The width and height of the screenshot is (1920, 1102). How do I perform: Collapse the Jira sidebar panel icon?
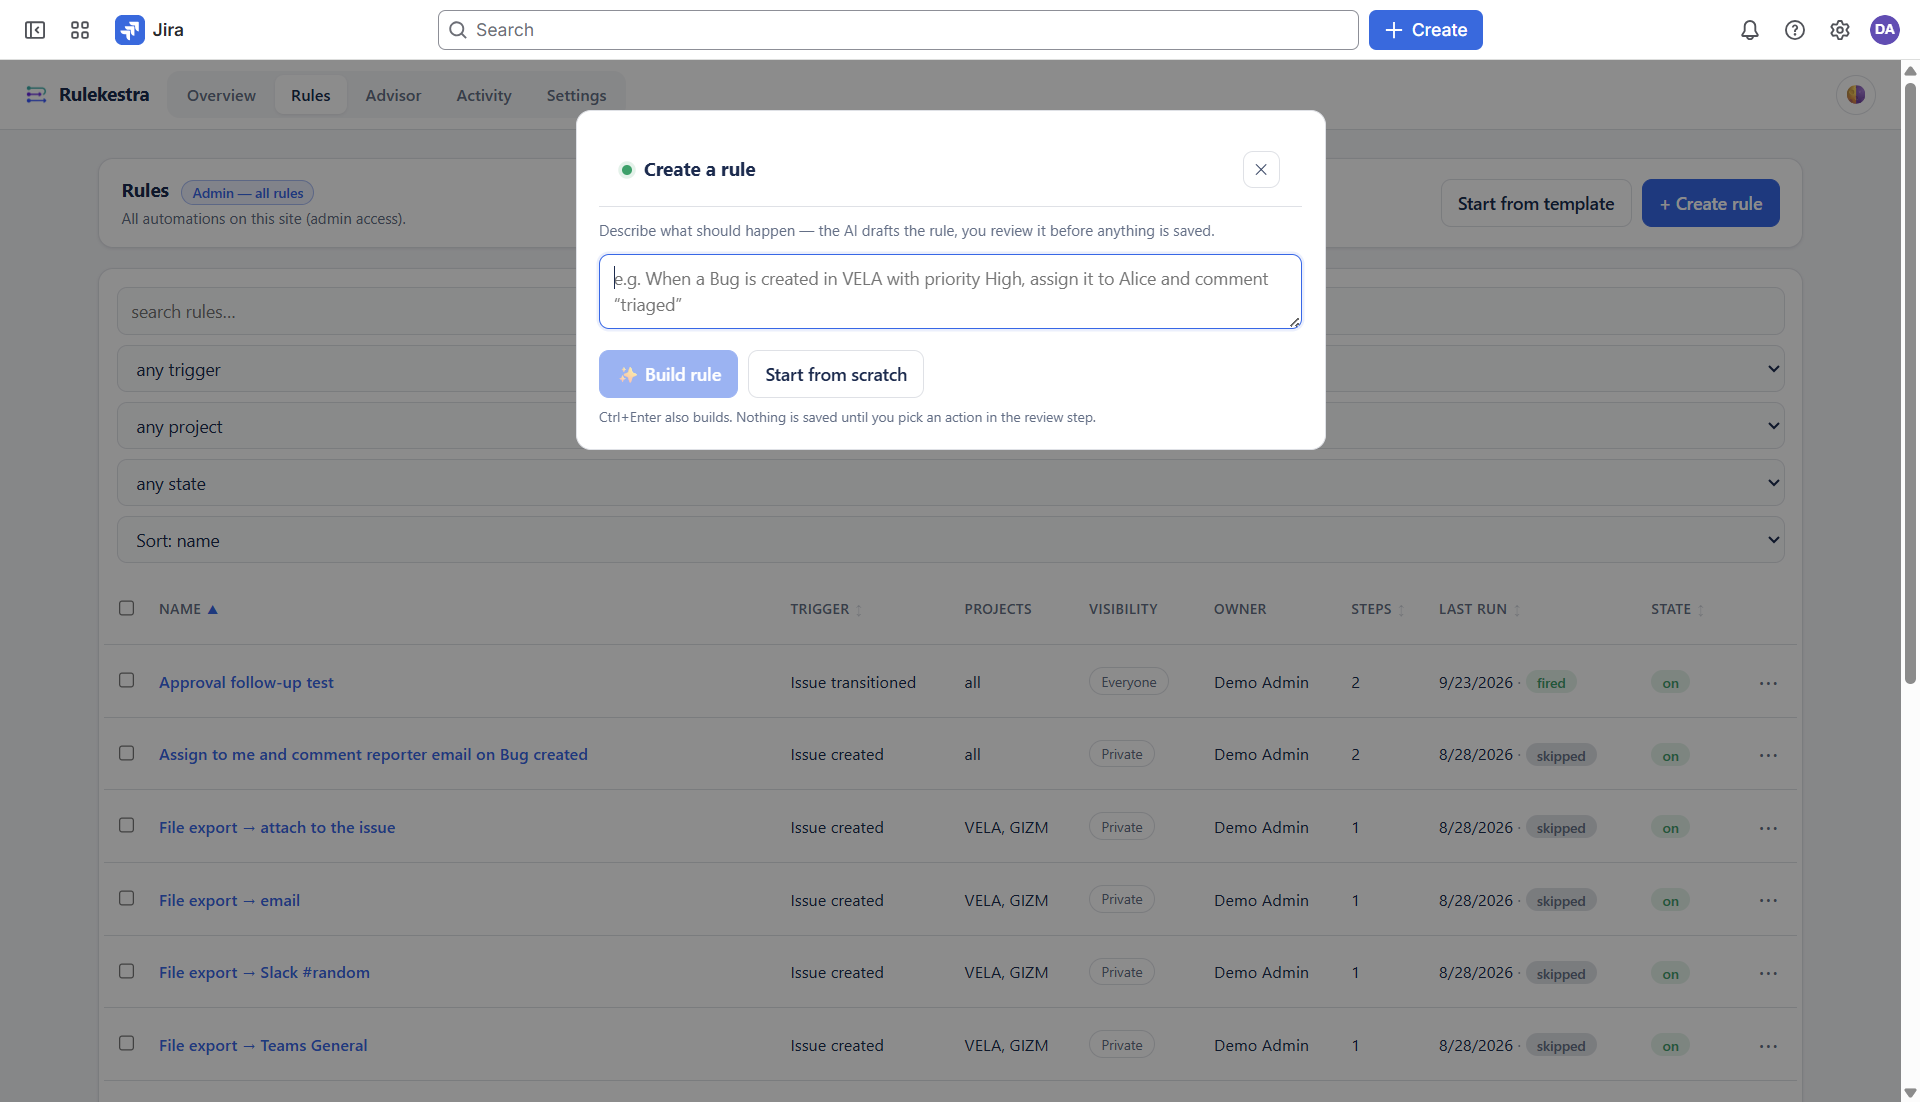(35, 30)
